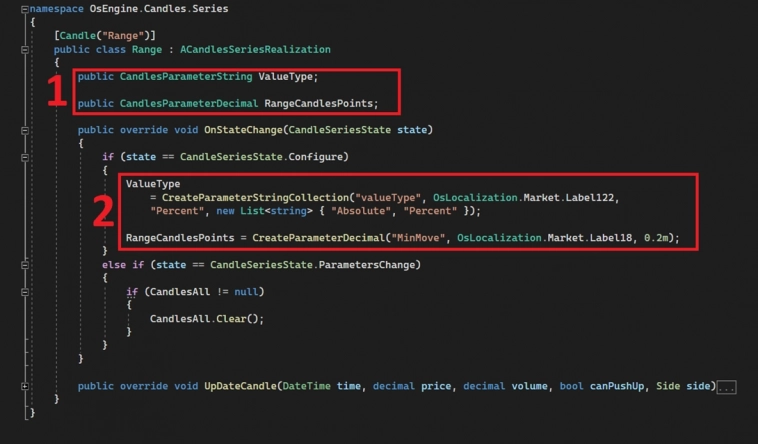Collapse the OnStateChange method

[x=25, y=130]
